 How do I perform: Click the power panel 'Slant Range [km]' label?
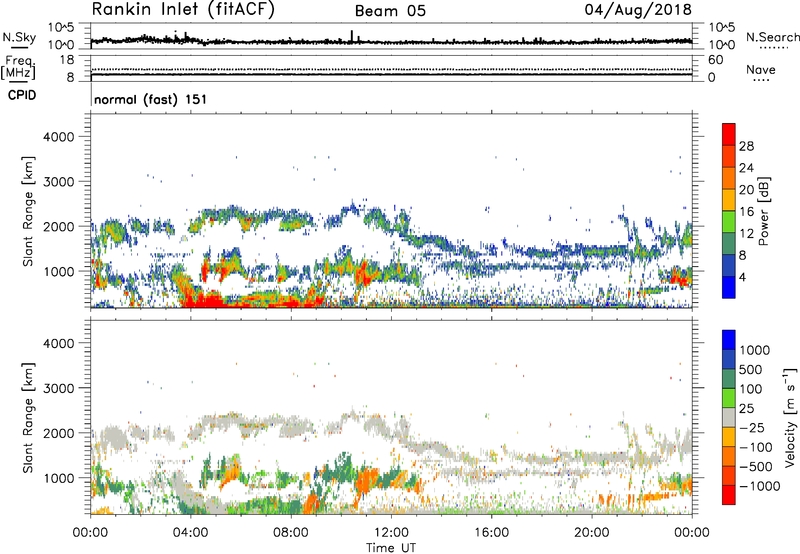point(28,211)
